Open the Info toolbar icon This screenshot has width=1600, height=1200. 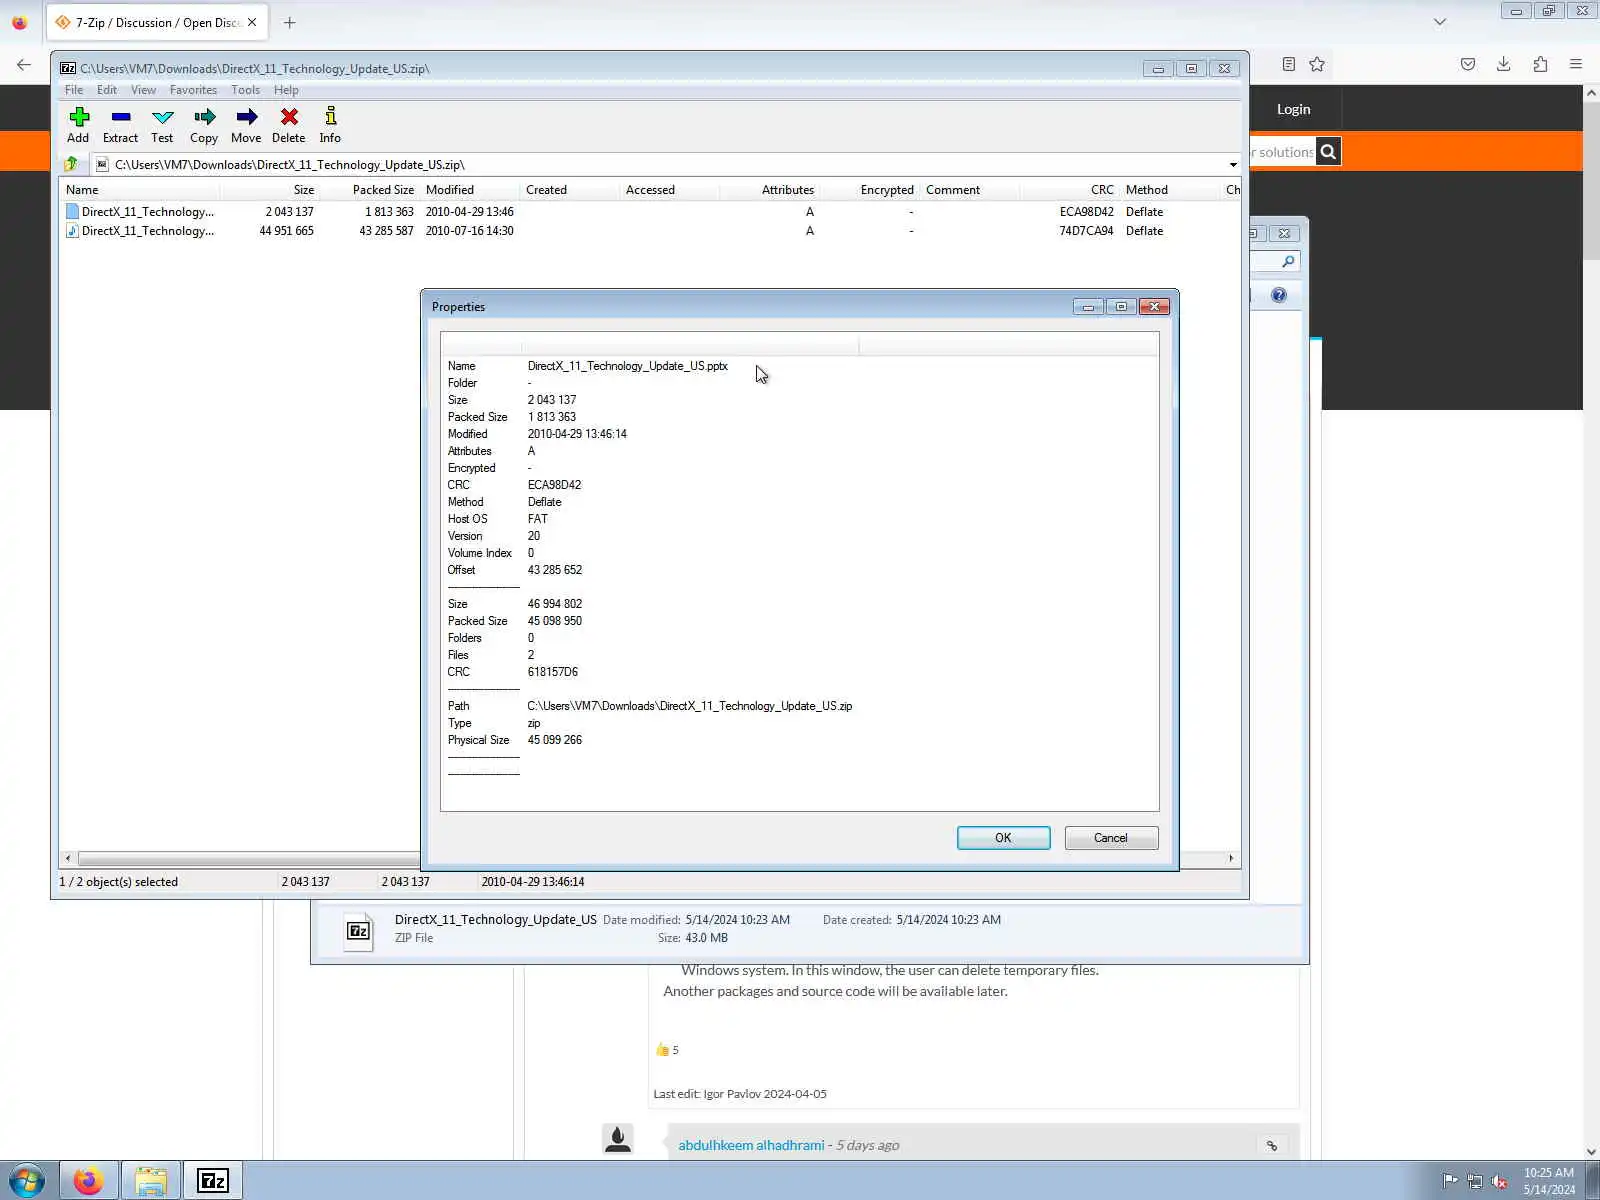click(x=330, y=125)
